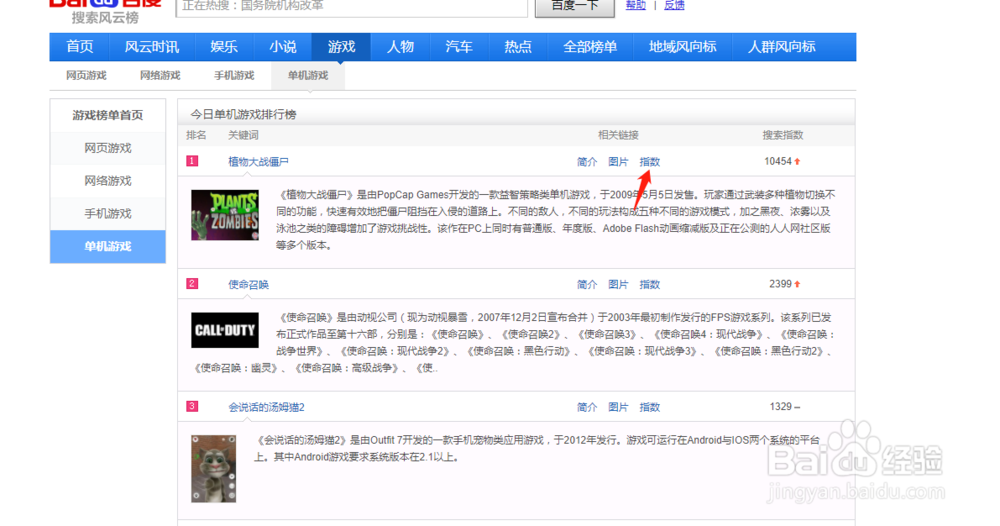Click the rank 2 badge icon
The width and height of the screenshot is (1000, 526).
192,284
